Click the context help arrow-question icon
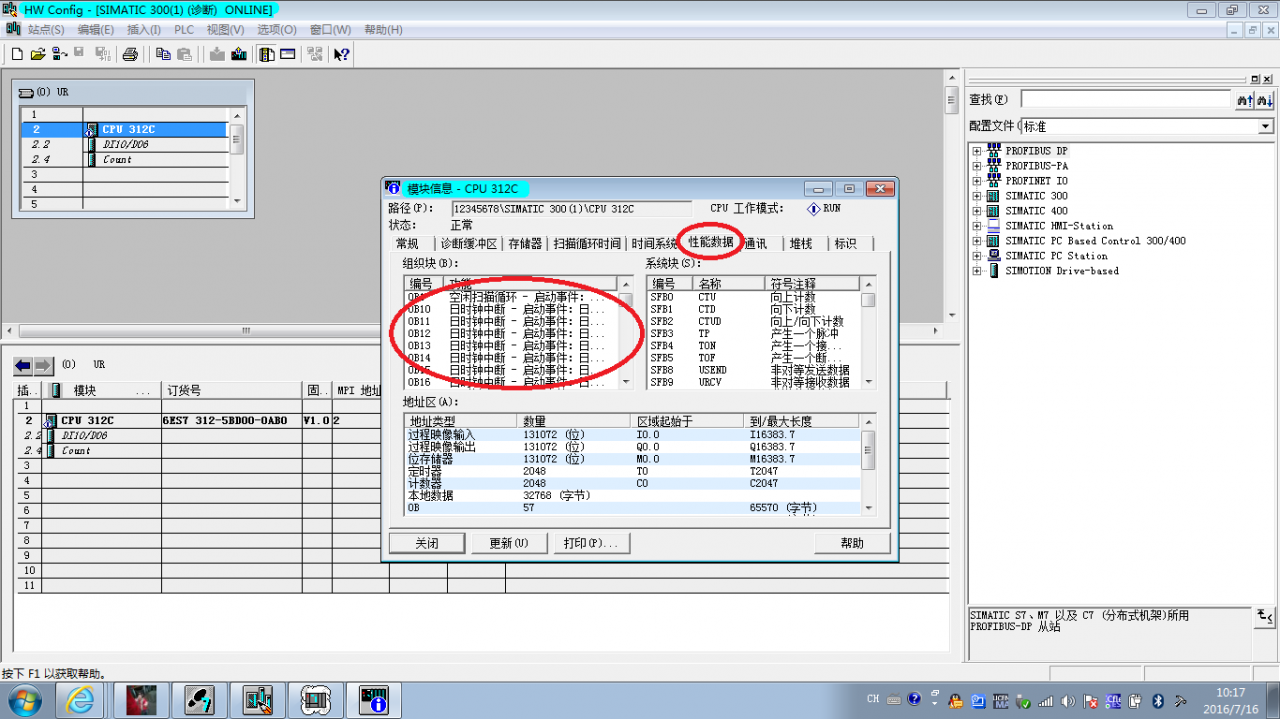Image resolution: width=1280 pixels, height=719 pixels. (342, 54)
